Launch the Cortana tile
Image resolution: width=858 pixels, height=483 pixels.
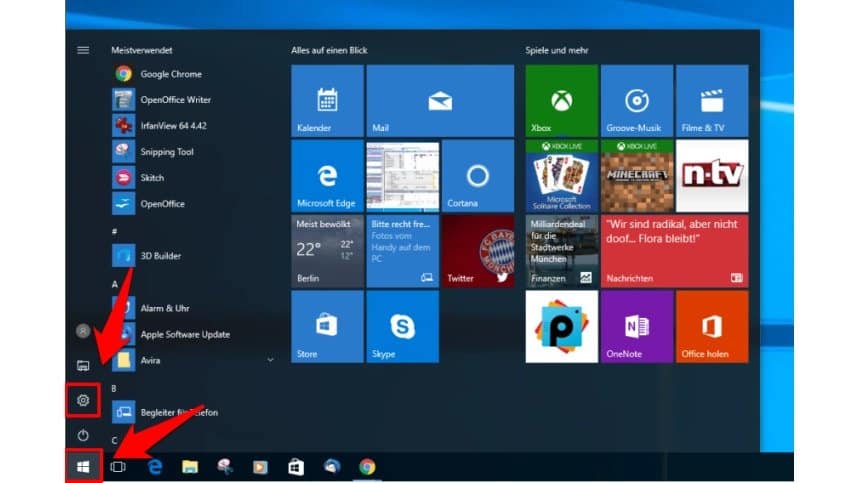(477, 176)
